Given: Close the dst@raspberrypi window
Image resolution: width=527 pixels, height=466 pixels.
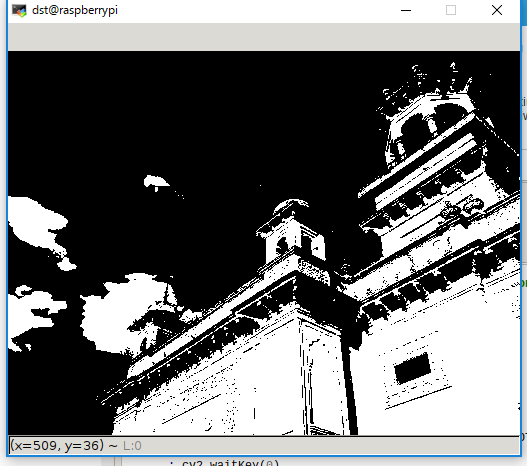Looking at the screenshot, I should point(496,10).
